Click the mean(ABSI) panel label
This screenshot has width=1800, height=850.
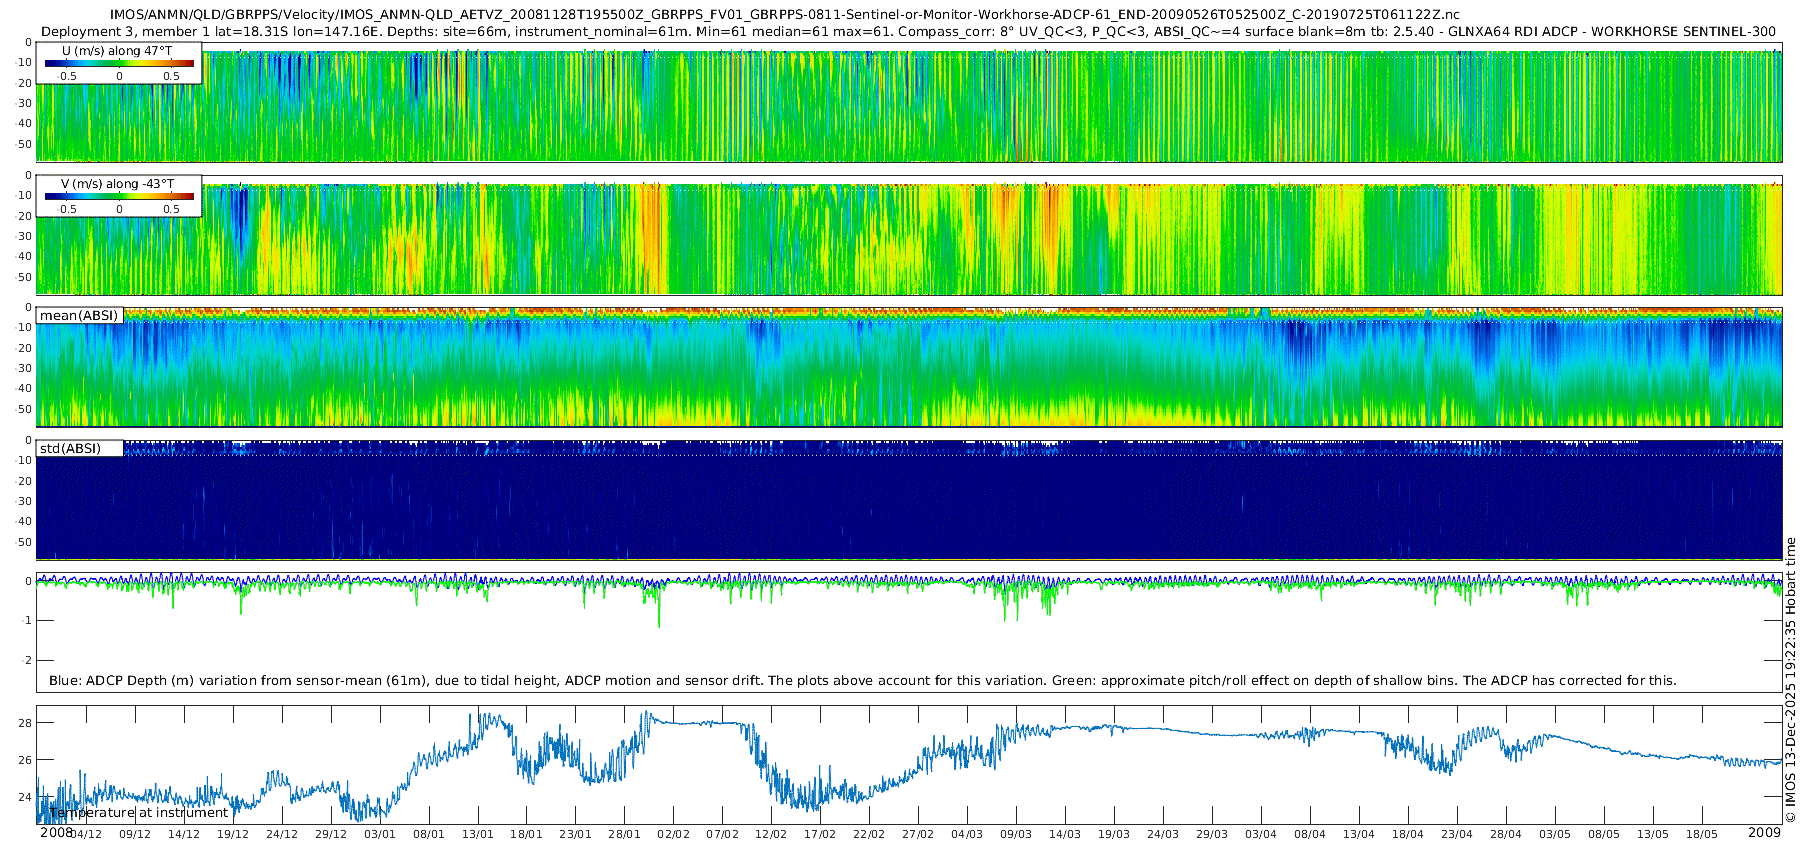coord(79,316)
